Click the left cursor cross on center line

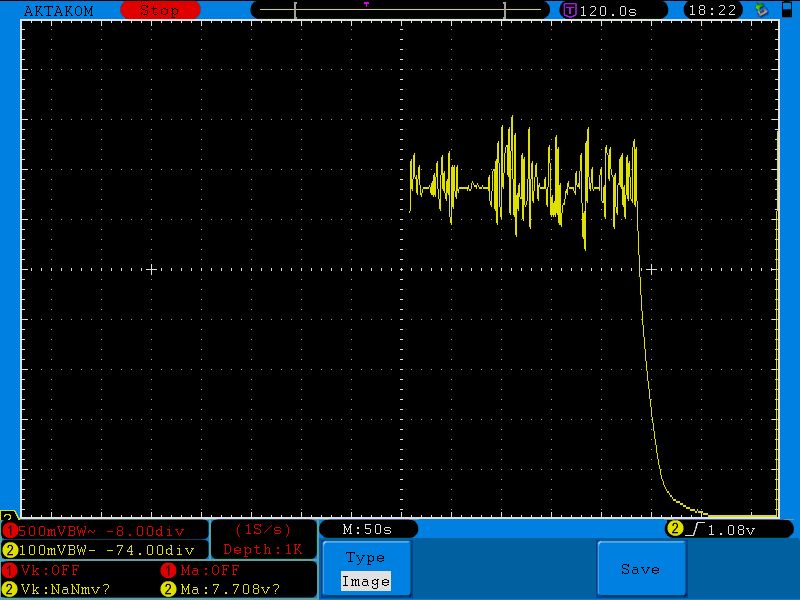coord(151,269)
